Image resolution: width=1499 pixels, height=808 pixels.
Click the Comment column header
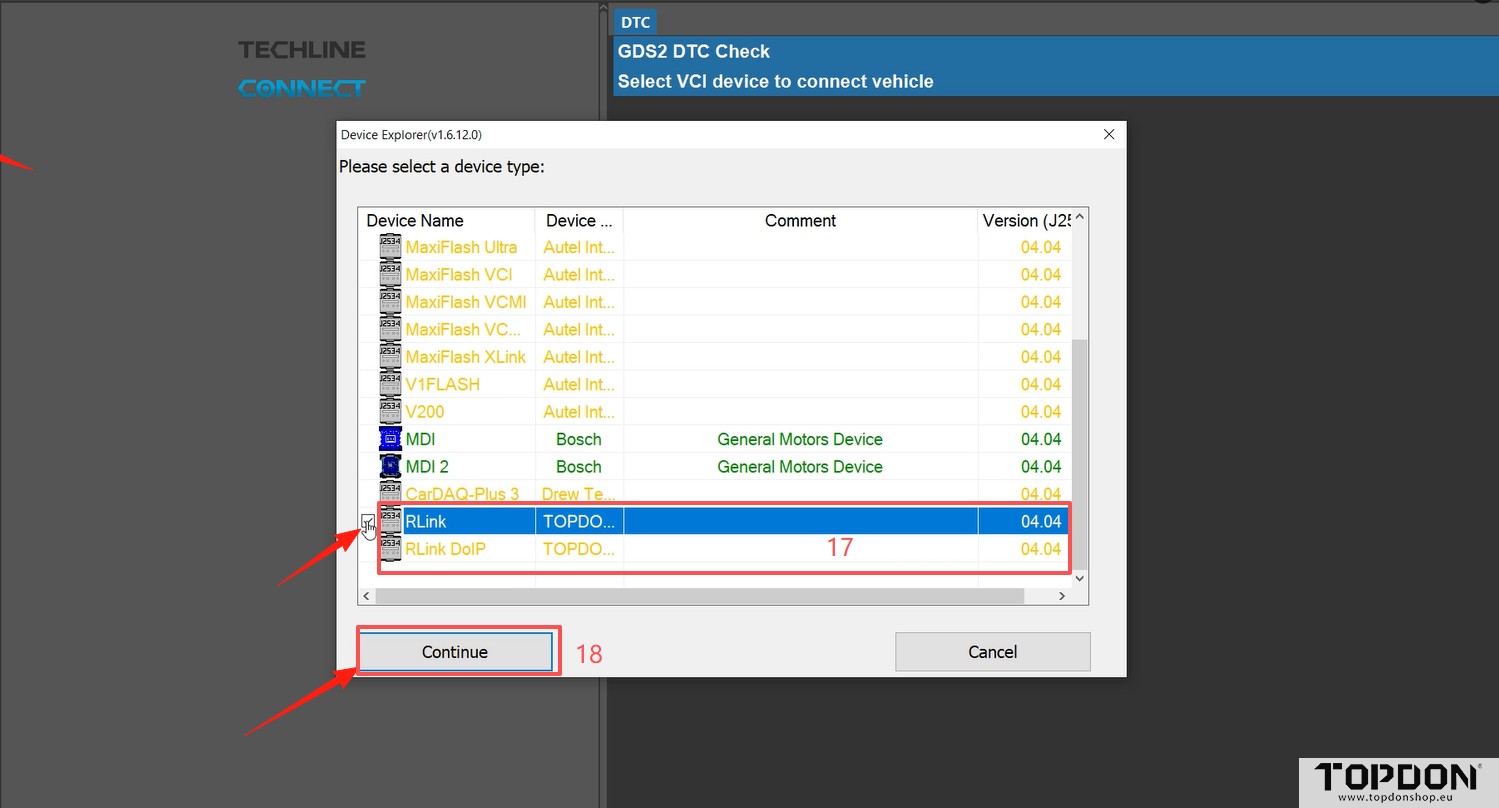coord(799,221)
